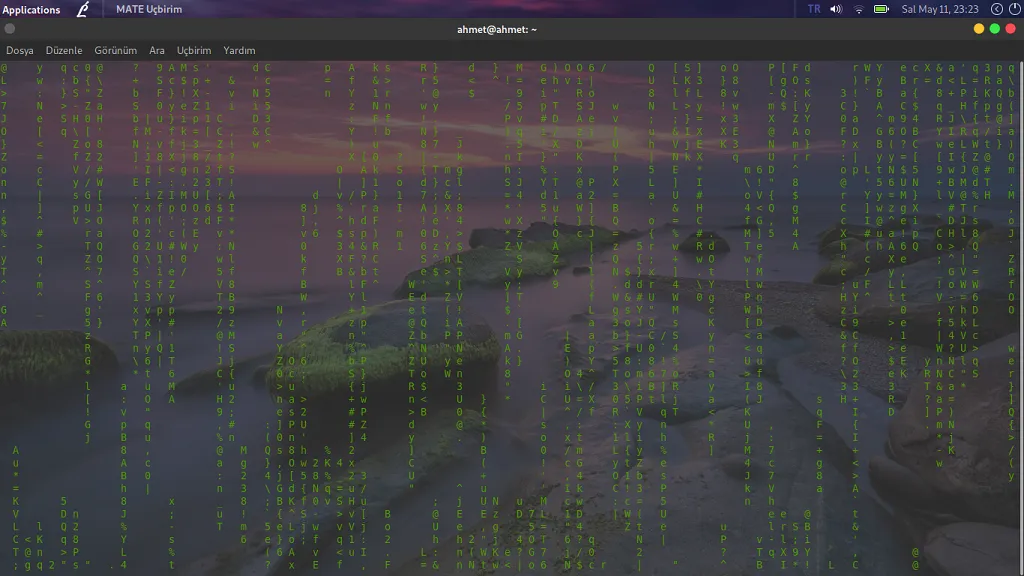Open the Düzenle menu
The image size is (1024, 576).
point(64,50)
